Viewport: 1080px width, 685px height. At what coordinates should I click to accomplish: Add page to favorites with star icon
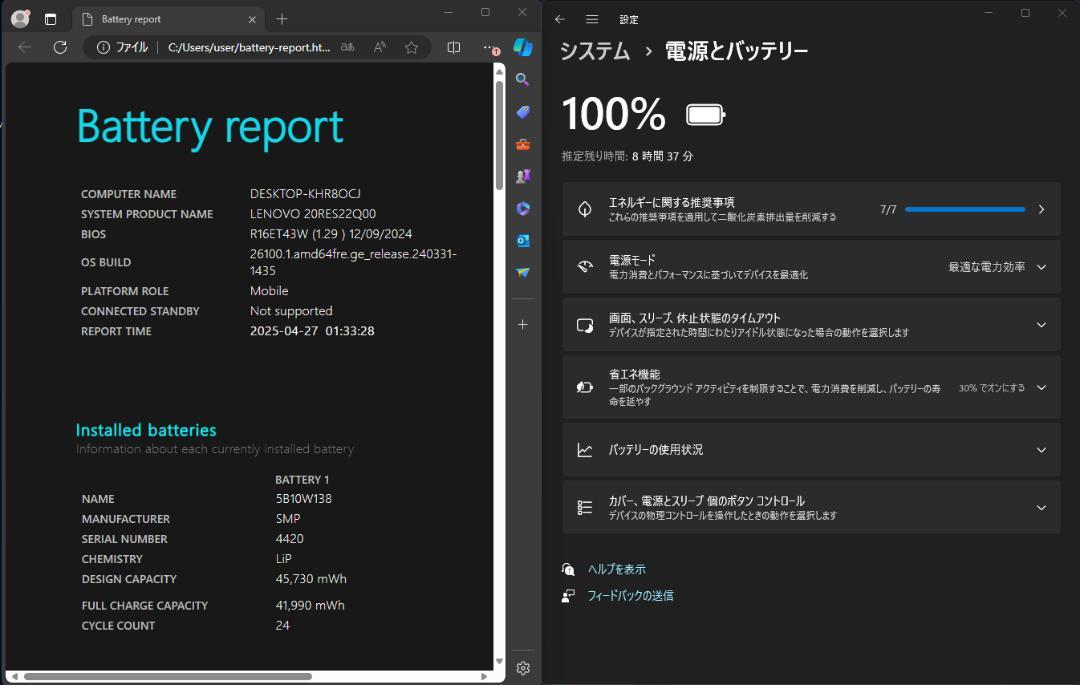[x=411, y=48]
